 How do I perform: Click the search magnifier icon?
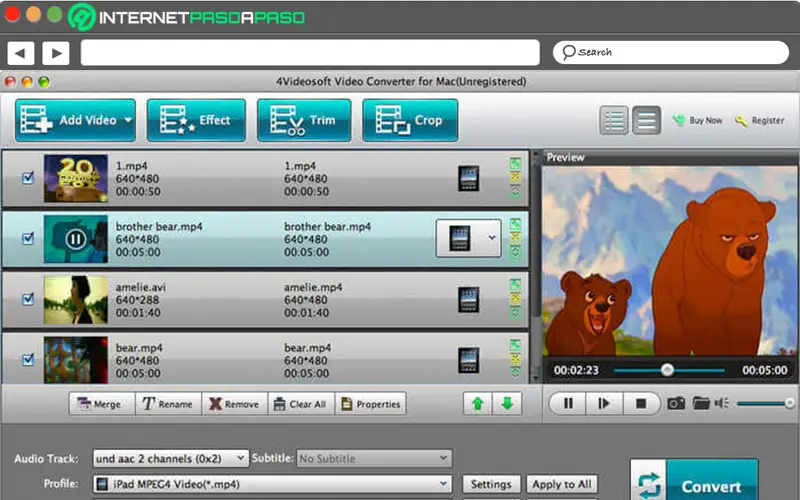point(568,52)
